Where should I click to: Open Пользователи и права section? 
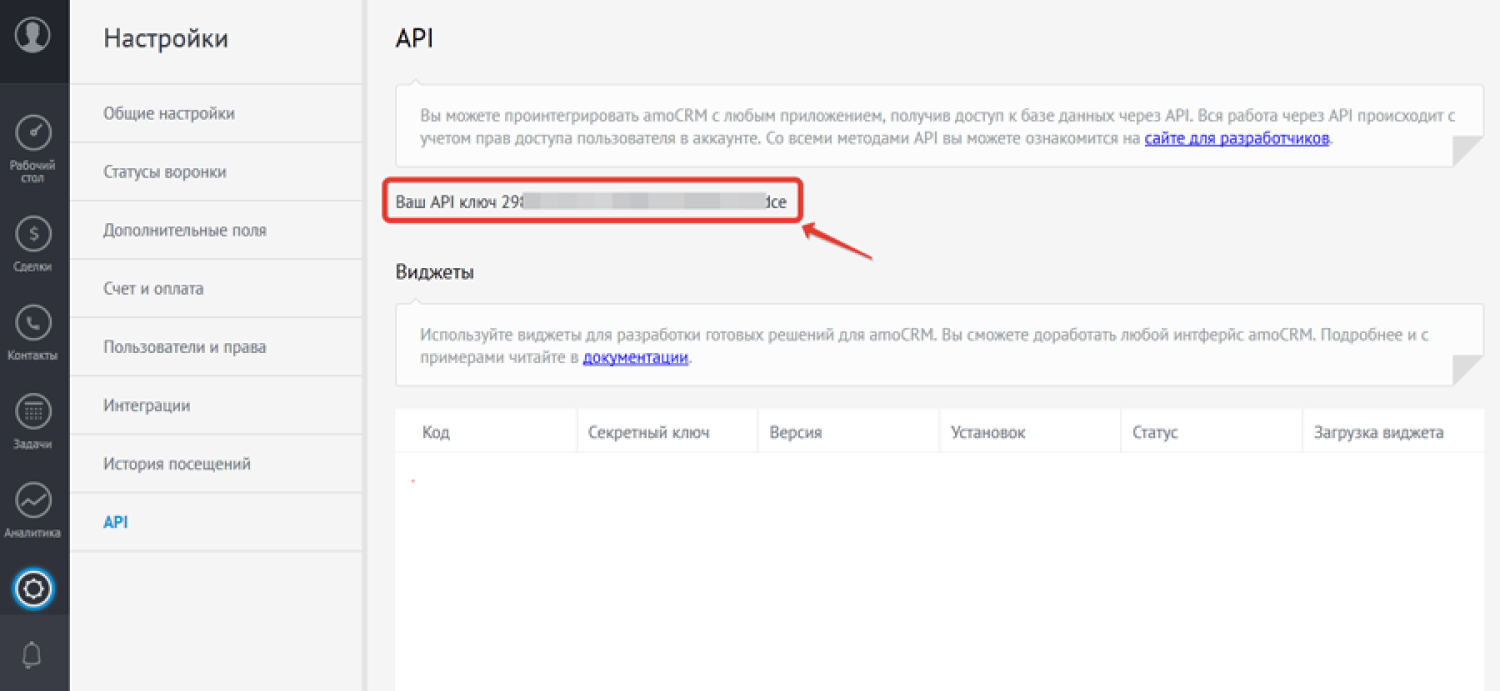point(185,347)
